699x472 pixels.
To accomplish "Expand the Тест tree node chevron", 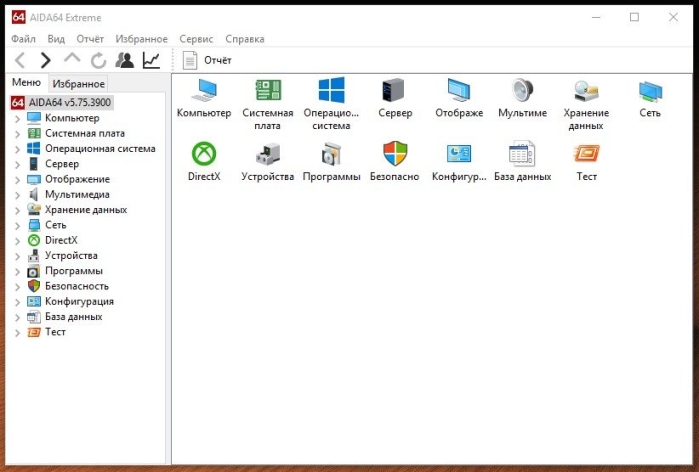I will click(x=17, y=332).
